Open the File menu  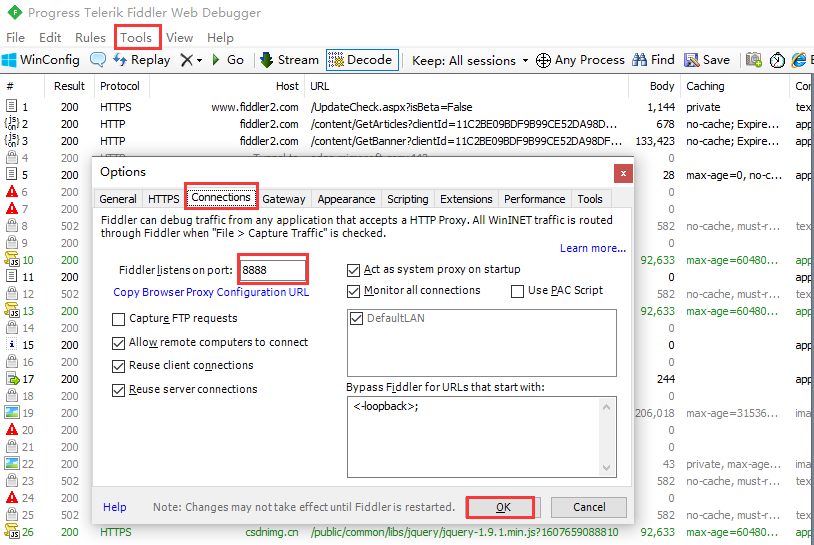point(16,38)
